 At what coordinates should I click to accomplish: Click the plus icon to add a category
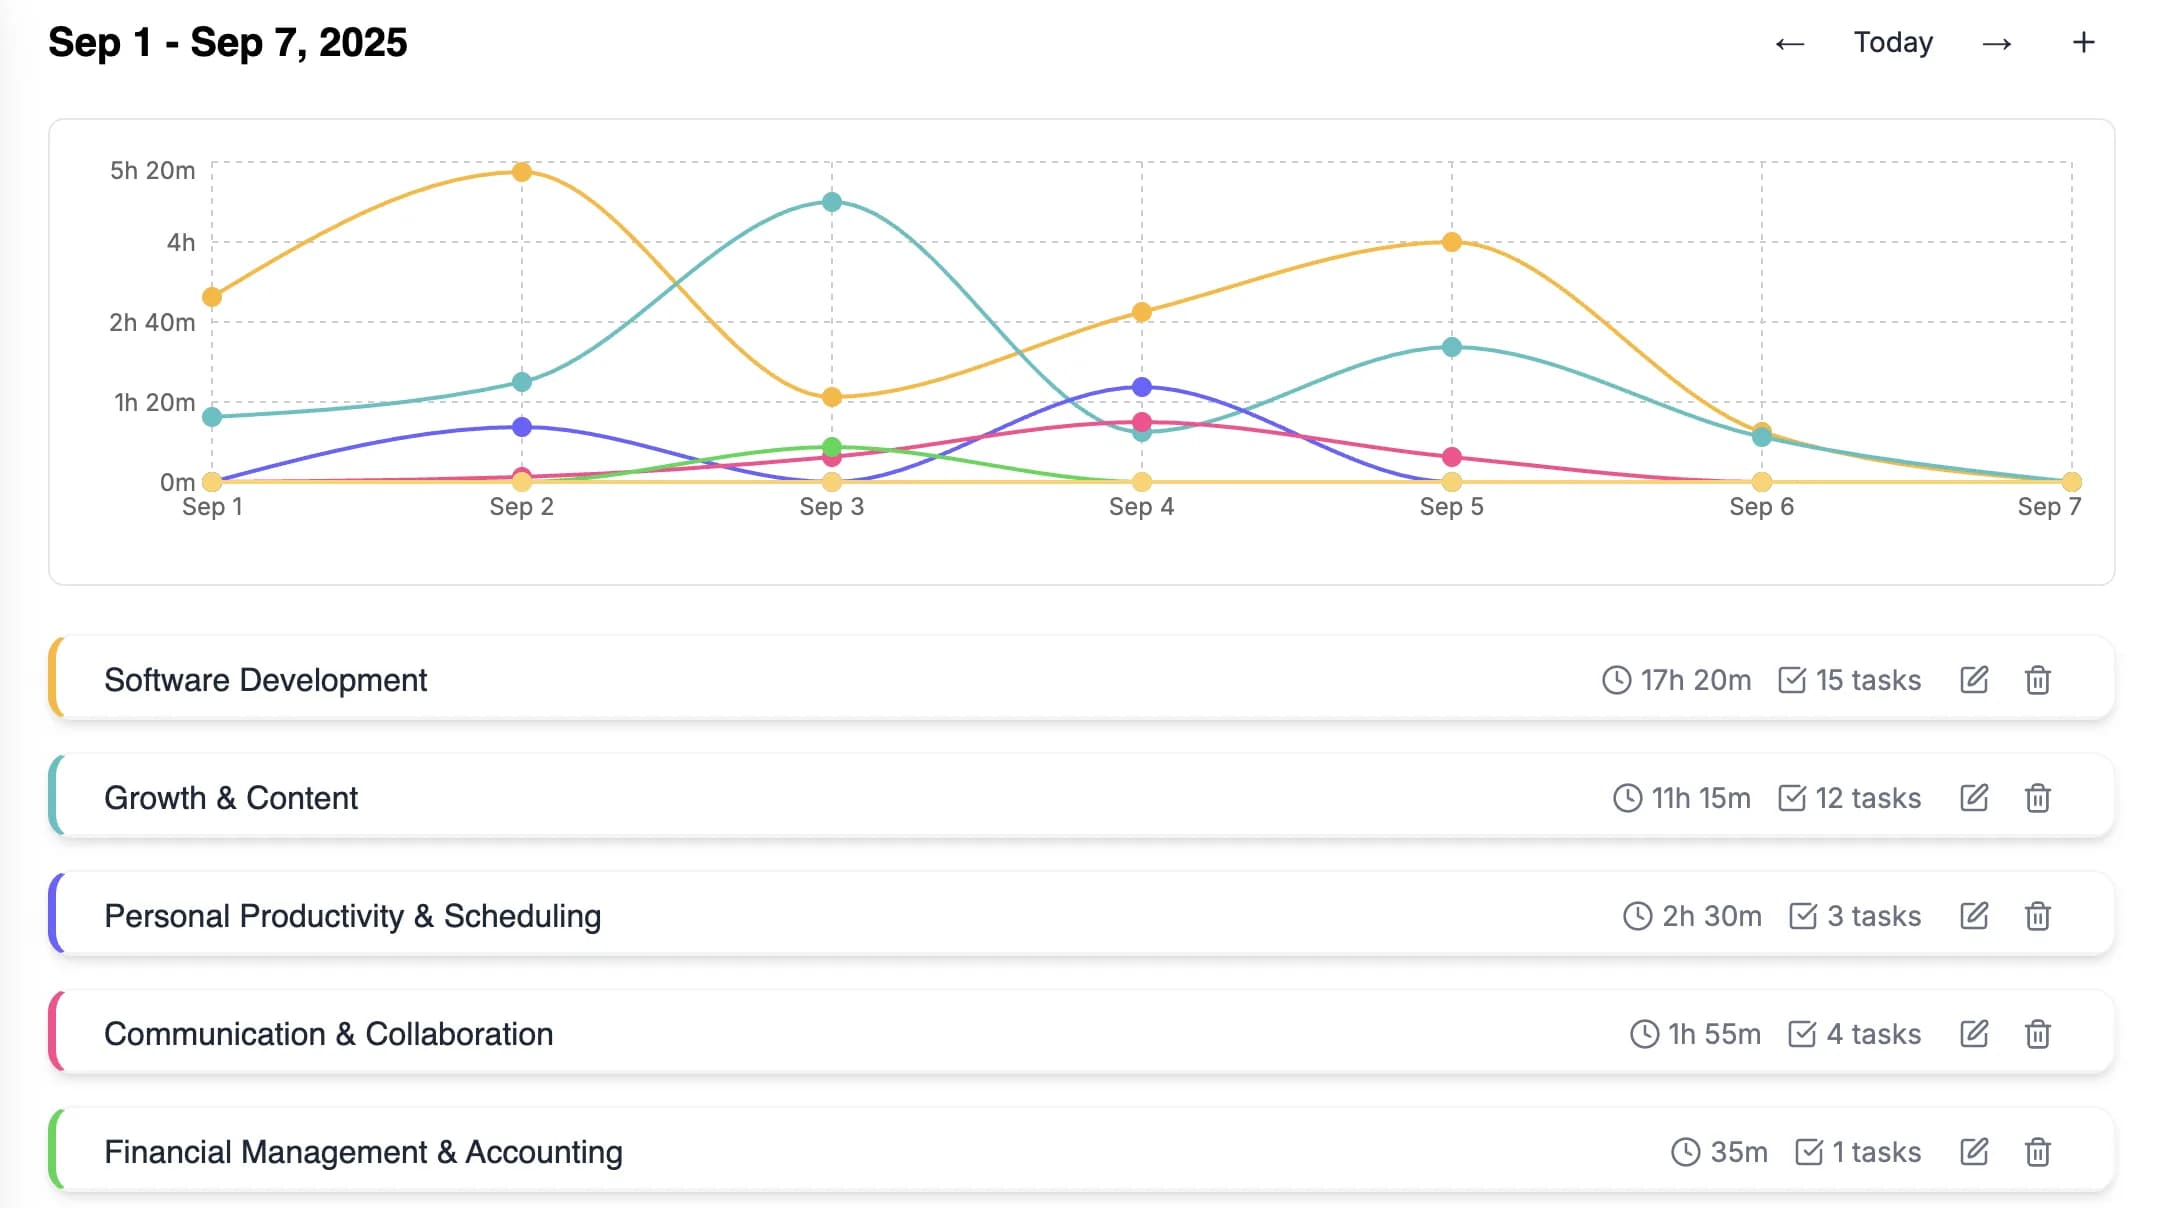2084,42
